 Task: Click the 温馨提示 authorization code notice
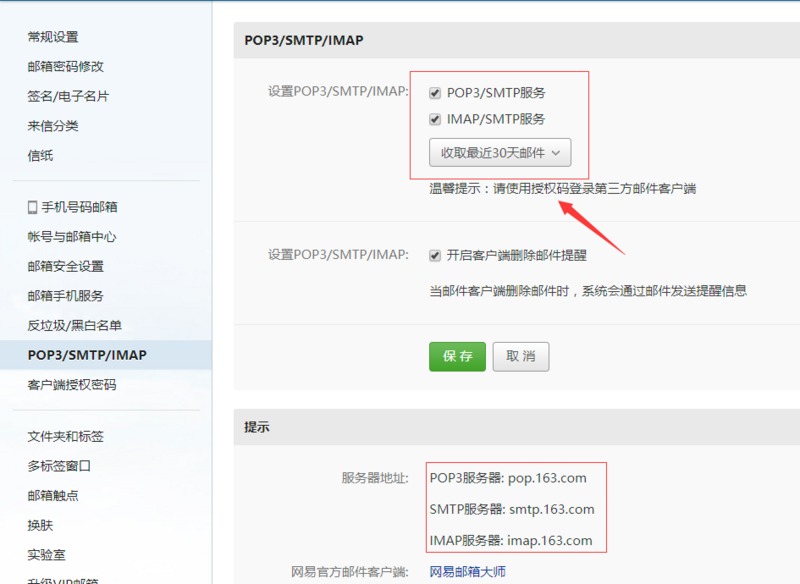pyautogui.click(x=563, y=189)
